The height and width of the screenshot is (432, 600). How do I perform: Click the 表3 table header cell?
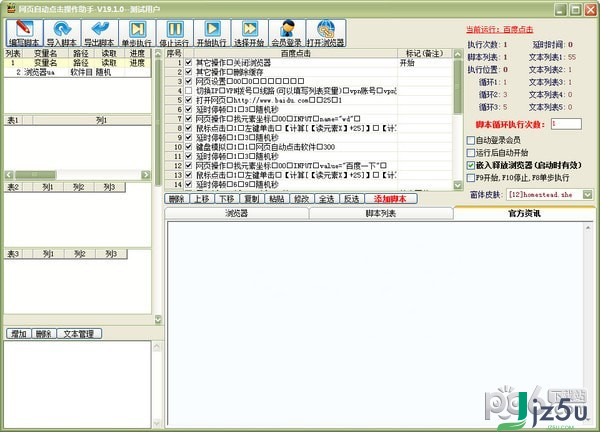(x=14, y=254)
